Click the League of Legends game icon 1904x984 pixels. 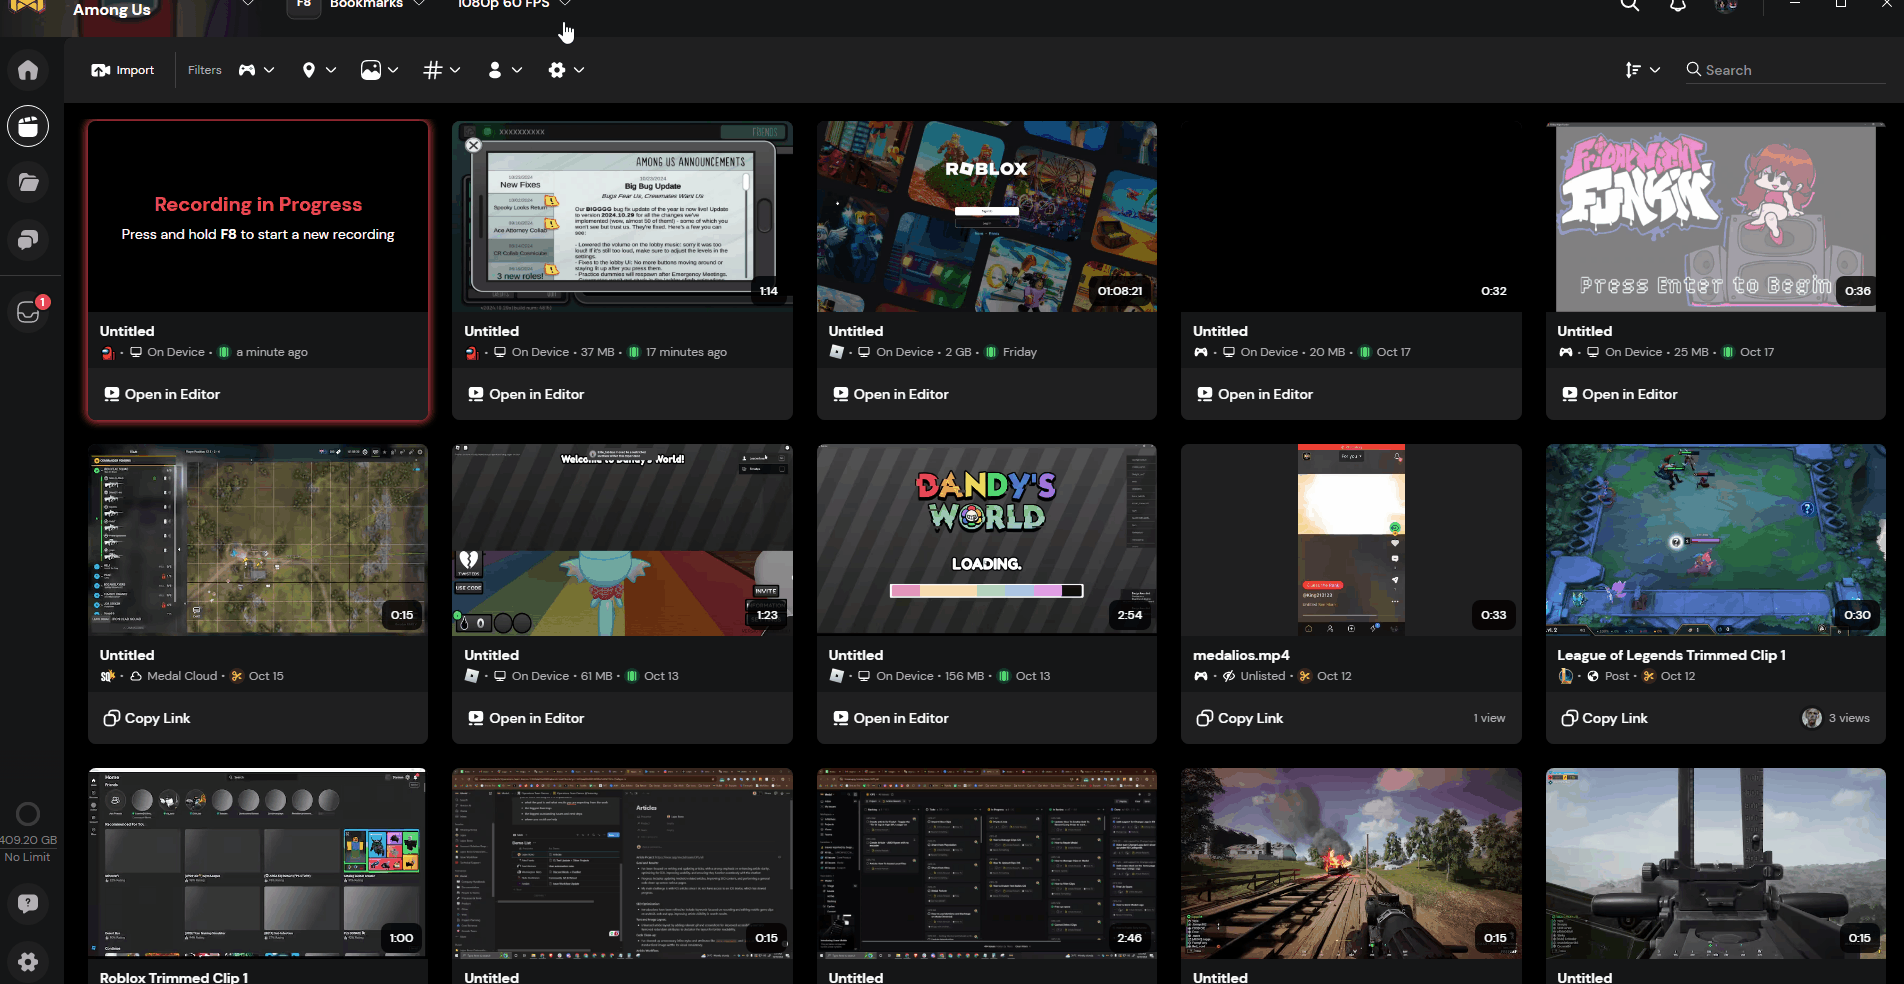tap(1565, 676)
